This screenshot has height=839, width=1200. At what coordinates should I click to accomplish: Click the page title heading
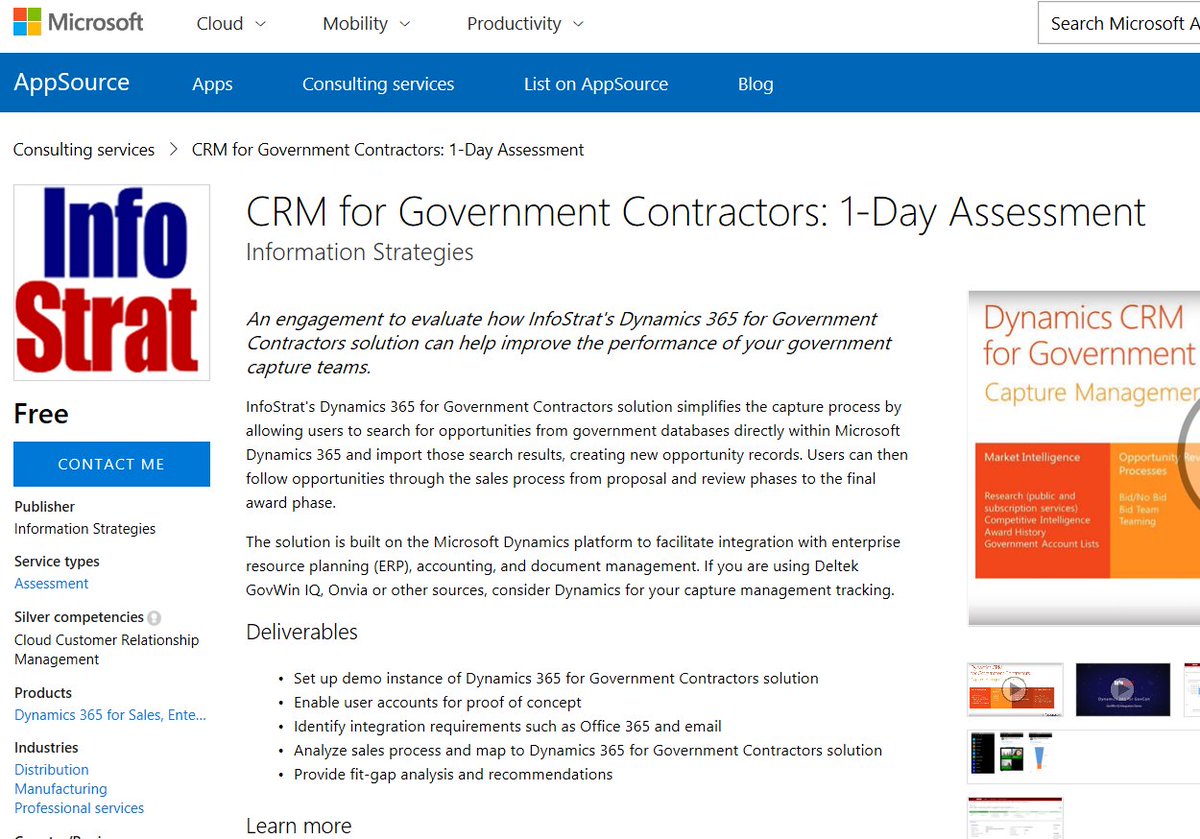point(696,212)
